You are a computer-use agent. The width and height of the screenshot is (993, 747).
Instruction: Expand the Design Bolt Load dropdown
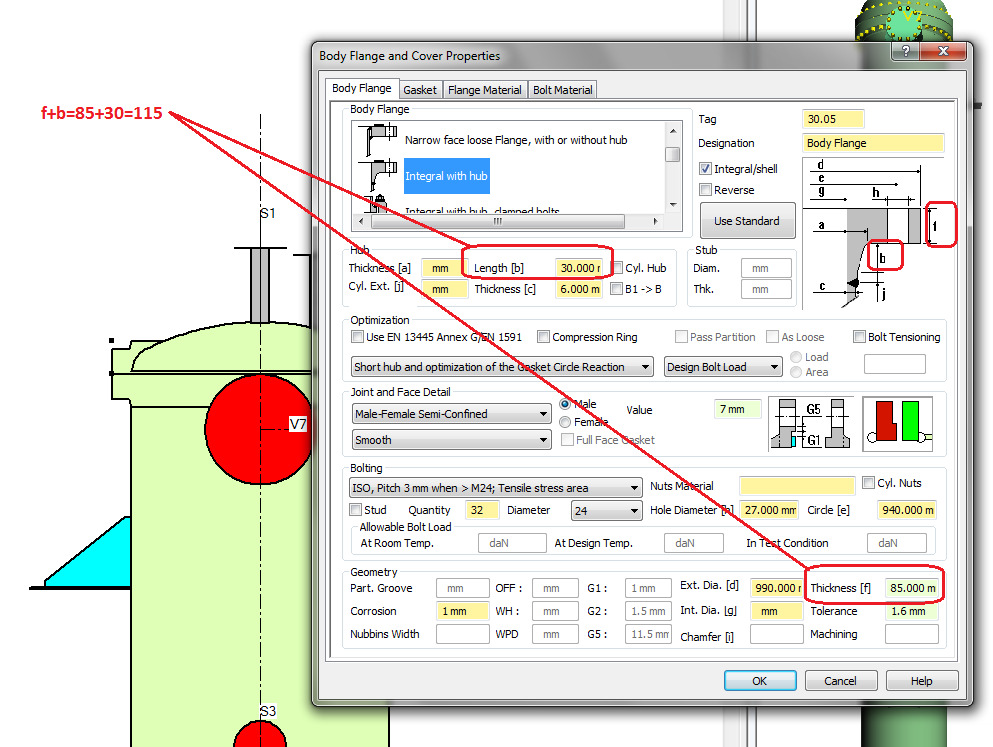click(722, 367)
